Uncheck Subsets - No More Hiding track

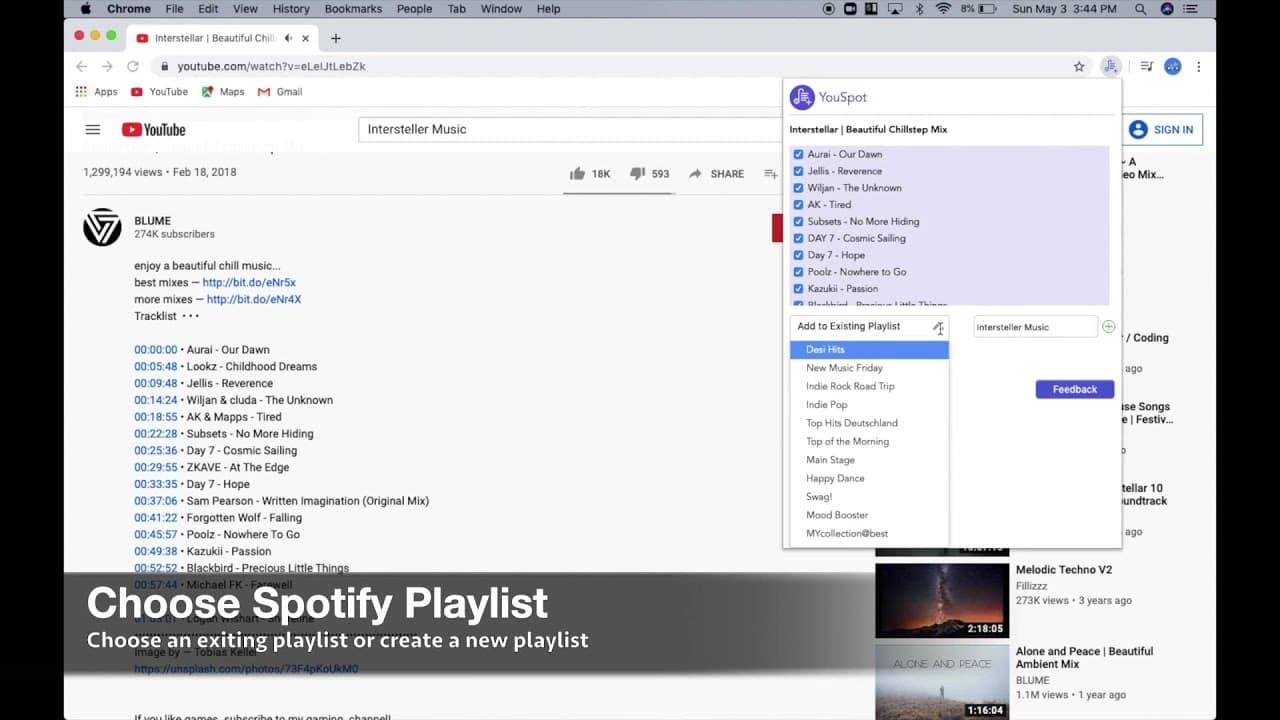(798, 222)
